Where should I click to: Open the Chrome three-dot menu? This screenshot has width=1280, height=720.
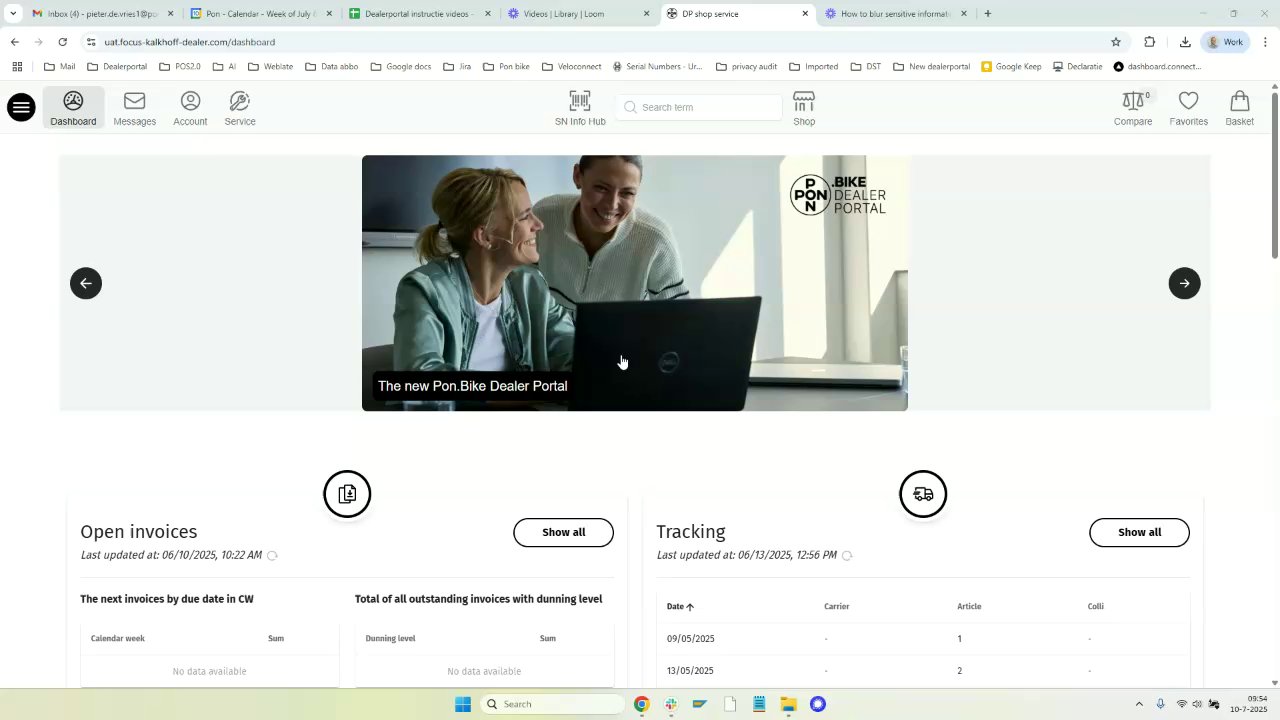click(x=1265, y=42)
